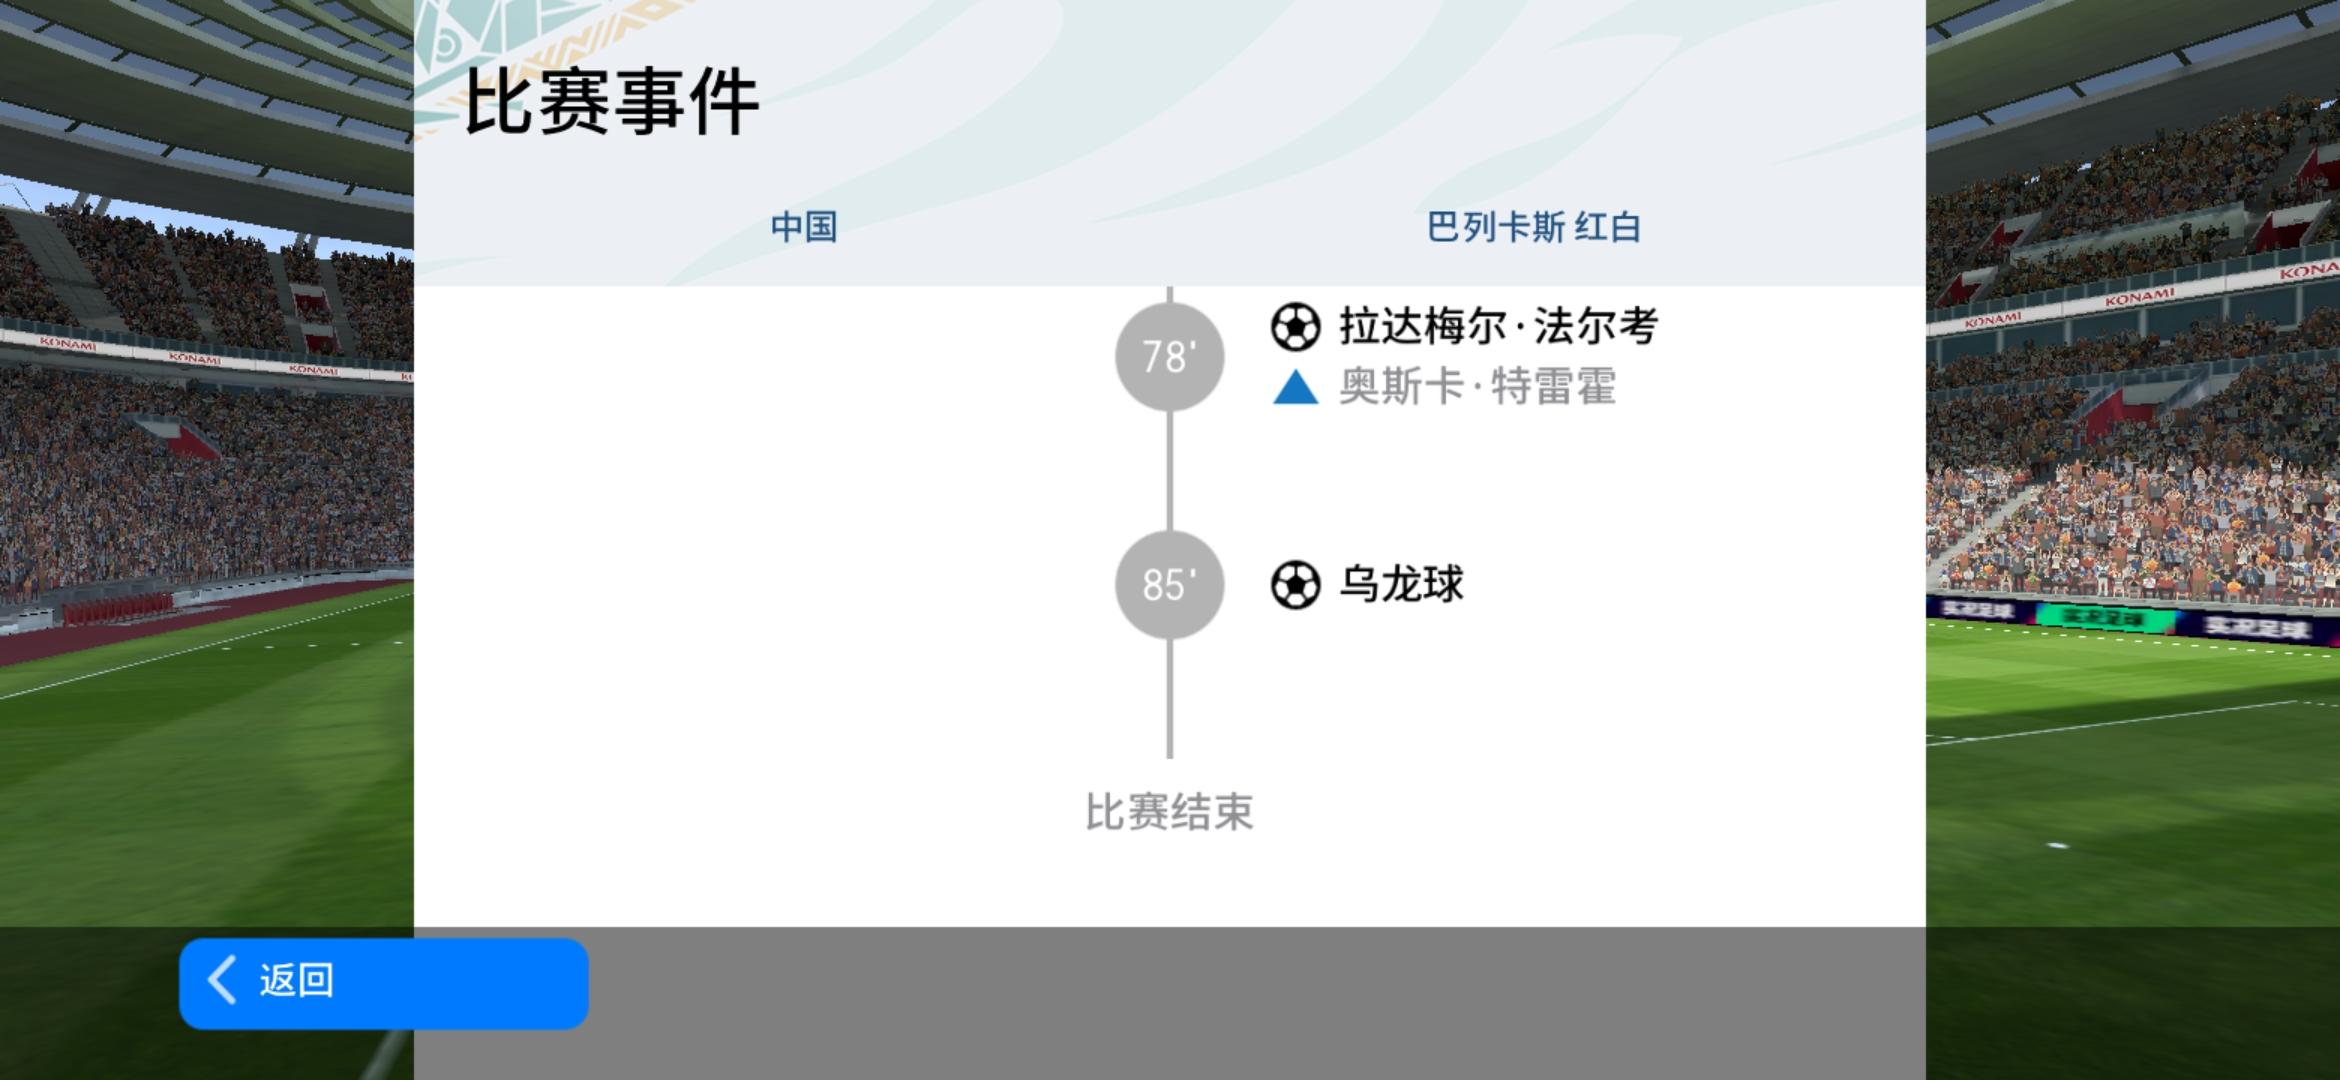The height and width of the screenshot is (1080, 2340).
Task: Click timeline line between 78' and 85'
Action: point(1169,471)
